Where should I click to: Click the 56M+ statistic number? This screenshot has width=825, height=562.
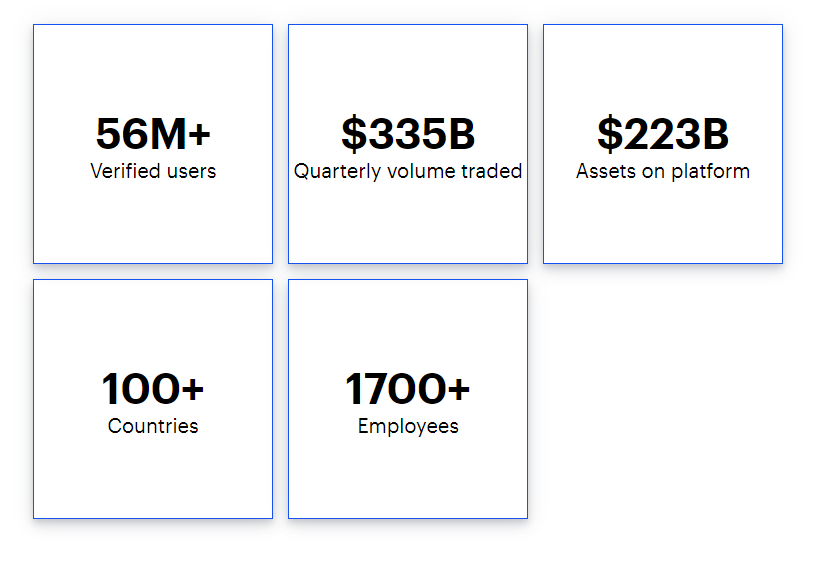[x=153, y=134]
